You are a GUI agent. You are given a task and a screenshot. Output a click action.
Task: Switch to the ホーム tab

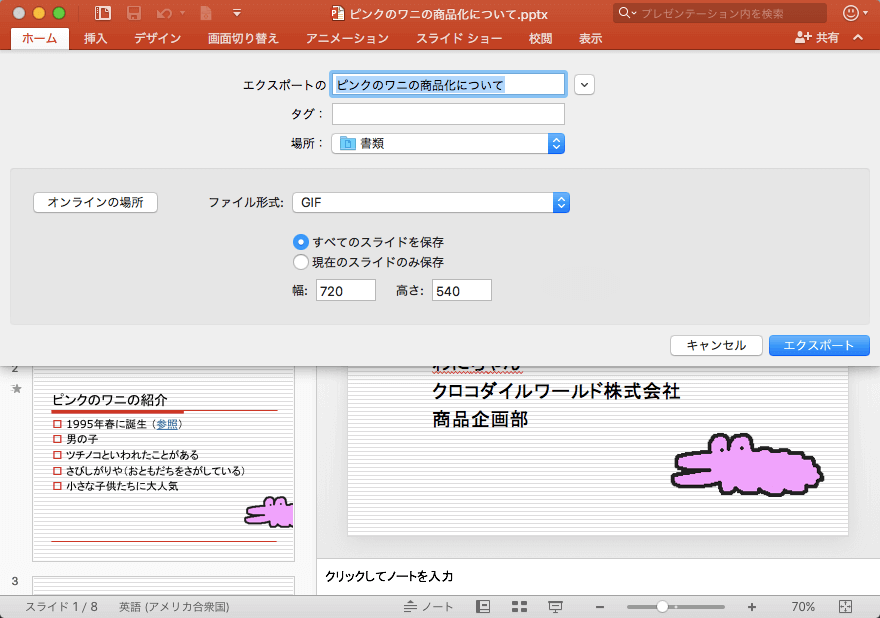pos(40,38)
